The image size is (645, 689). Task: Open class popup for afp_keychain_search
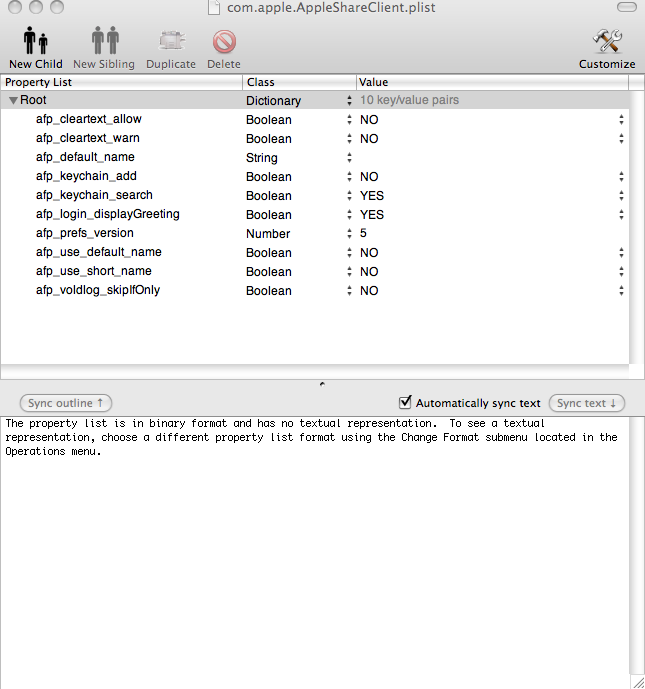click(349, 196)
